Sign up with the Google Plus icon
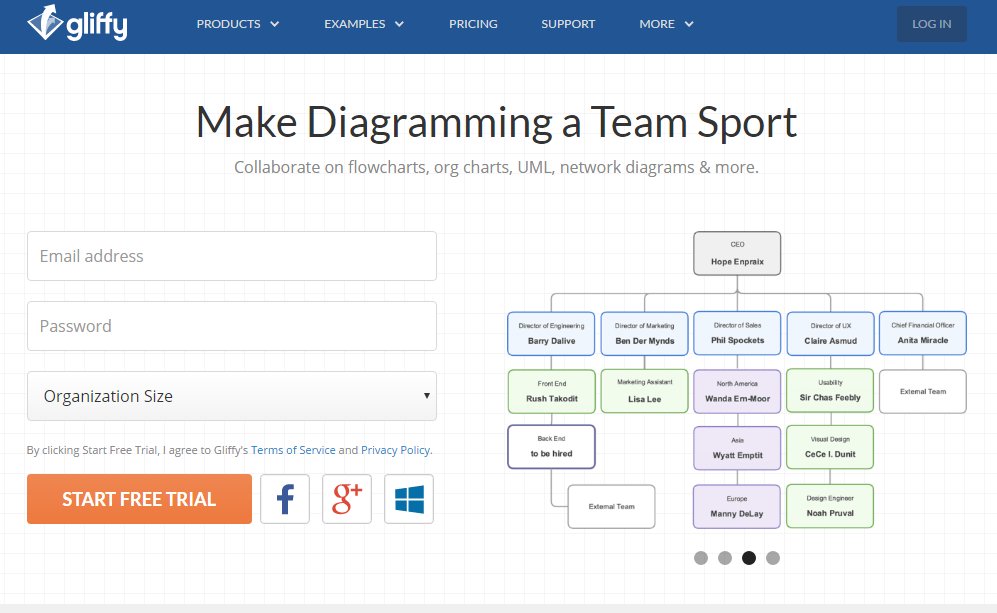Image resolution: width=997 pixels, height=613 pixels. point(347,499)
